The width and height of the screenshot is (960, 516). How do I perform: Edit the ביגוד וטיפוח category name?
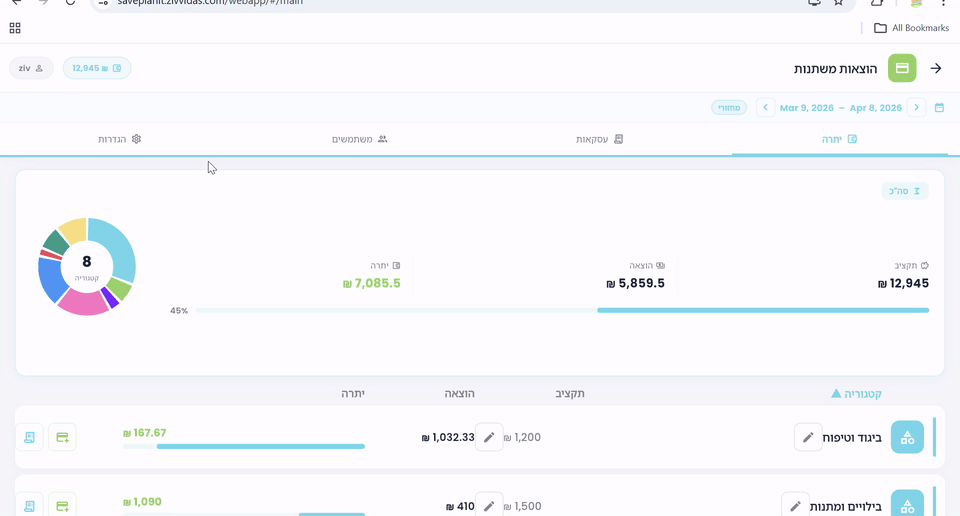coord(808,437)
